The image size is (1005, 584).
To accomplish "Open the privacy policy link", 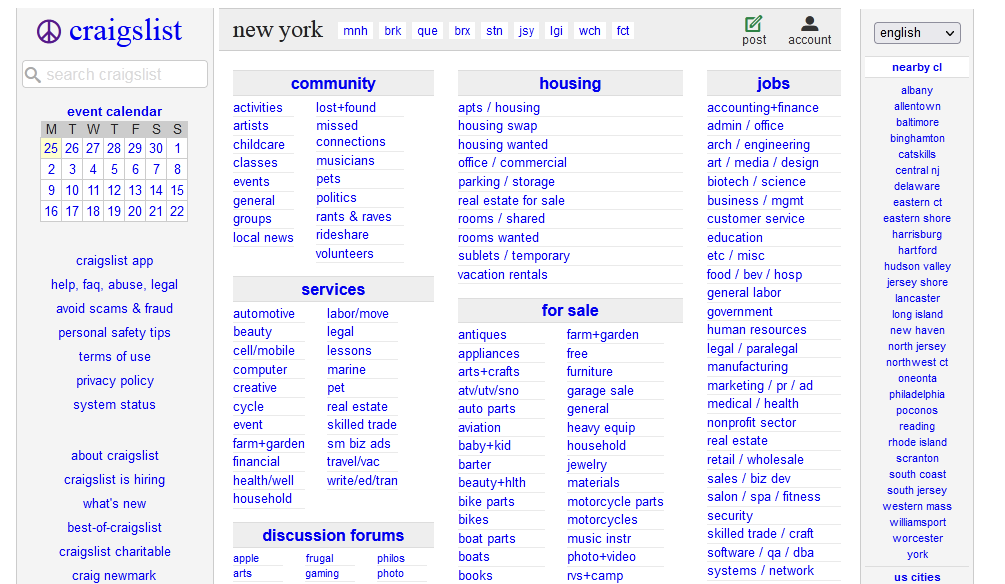I will (115, 381).
